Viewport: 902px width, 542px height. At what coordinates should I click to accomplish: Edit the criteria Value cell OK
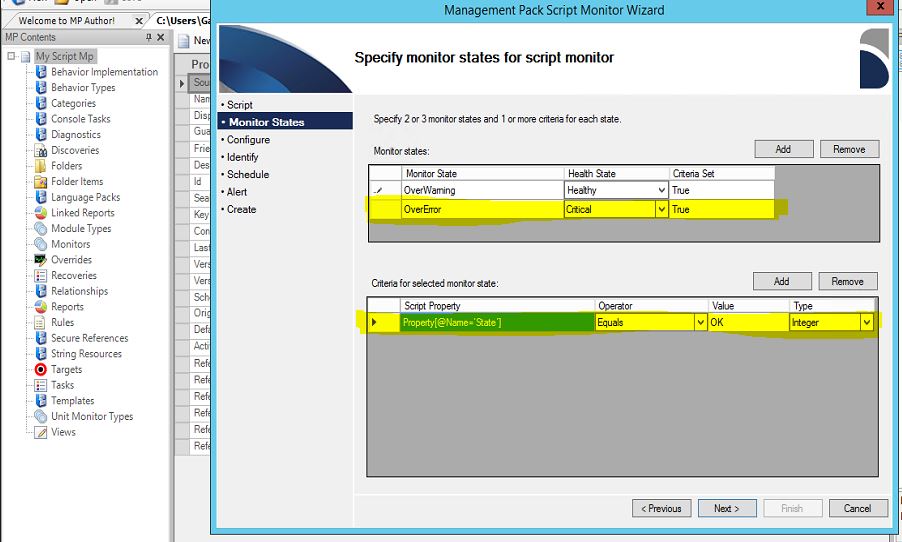(748, 323)
